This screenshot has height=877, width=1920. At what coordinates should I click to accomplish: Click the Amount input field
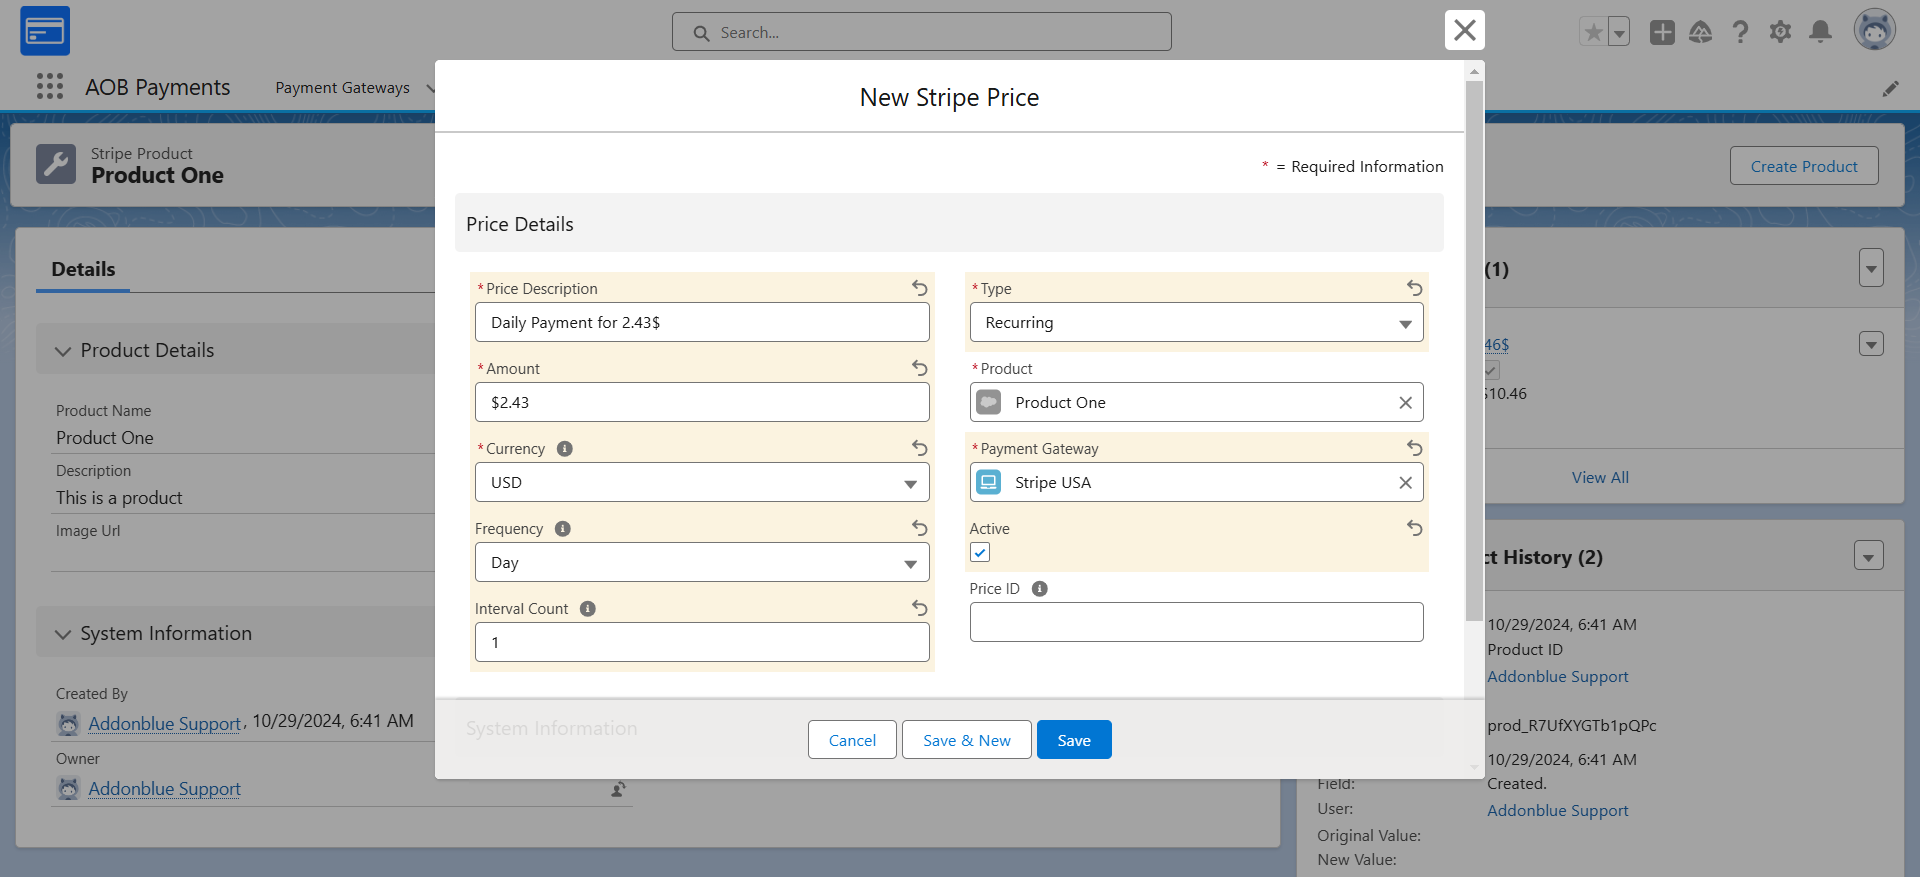(x=702, y=402)
